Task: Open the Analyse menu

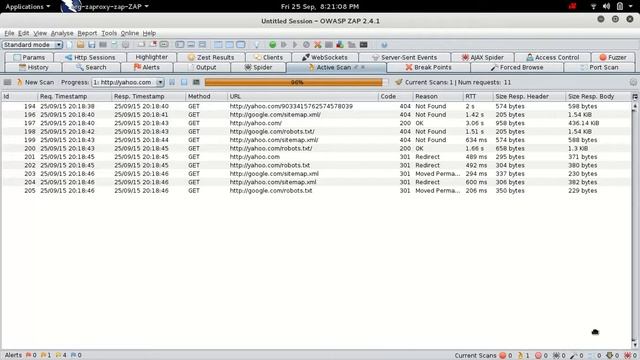Action: 62,33
